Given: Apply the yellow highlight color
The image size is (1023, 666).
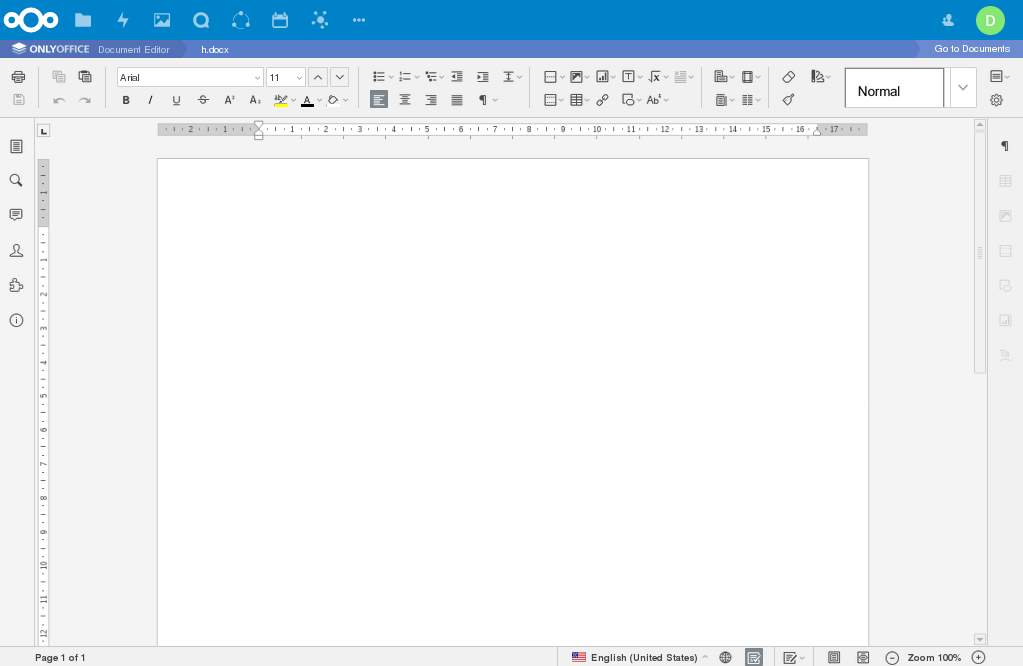Looking at the screenshot, I should click(281, 100).
